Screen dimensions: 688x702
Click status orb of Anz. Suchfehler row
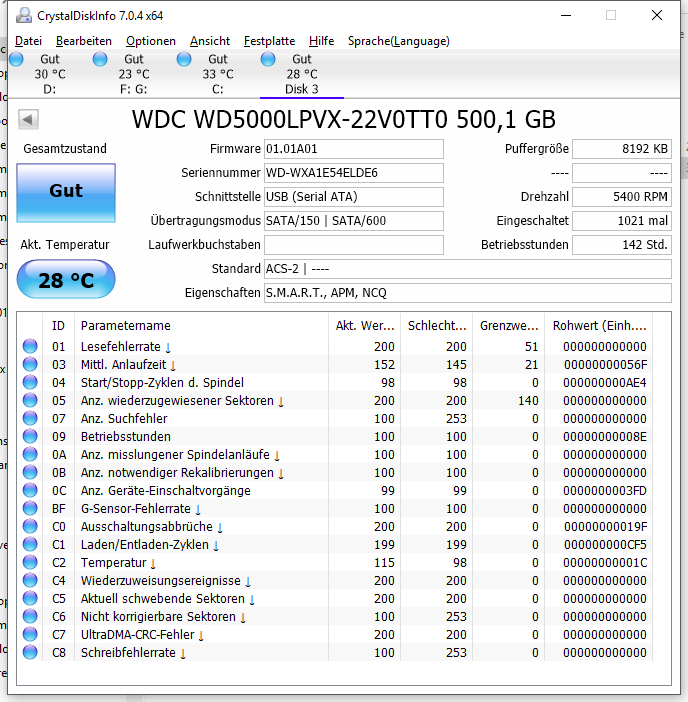pos(30,418)
